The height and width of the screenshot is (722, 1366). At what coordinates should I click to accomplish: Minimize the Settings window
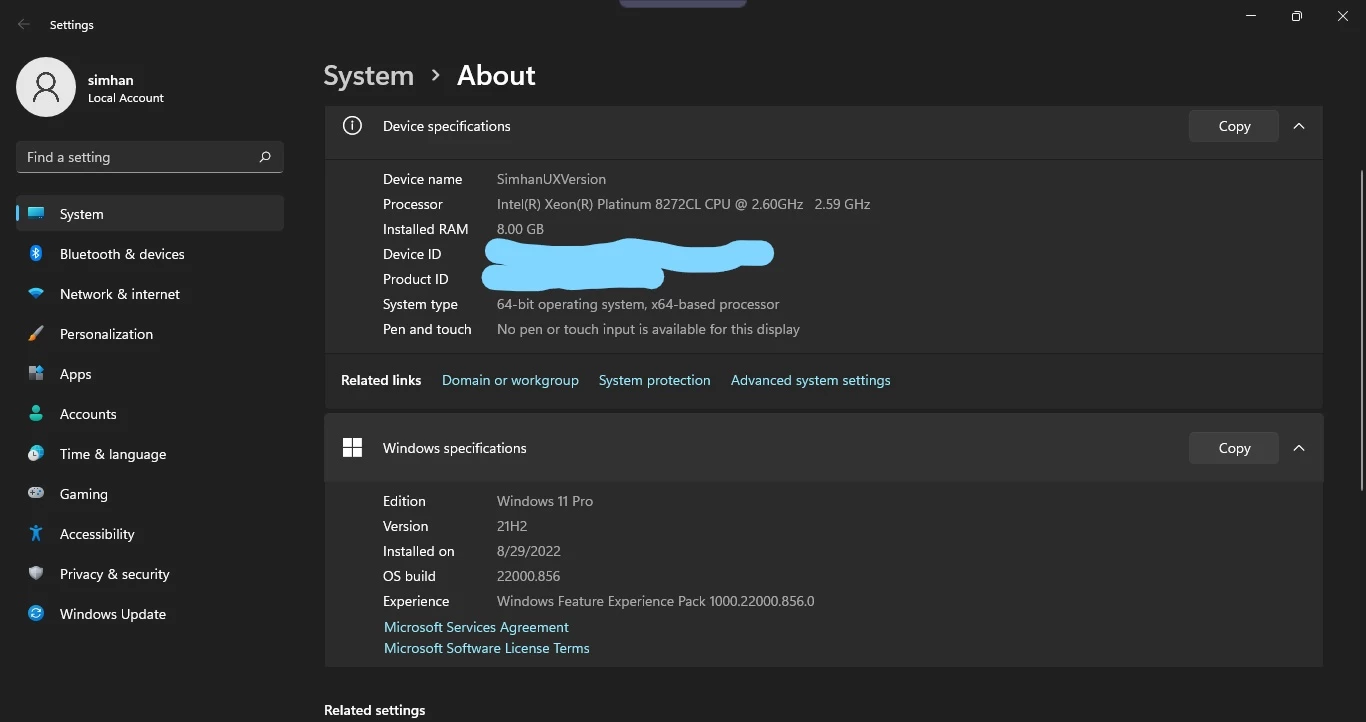coord(1251,16)
